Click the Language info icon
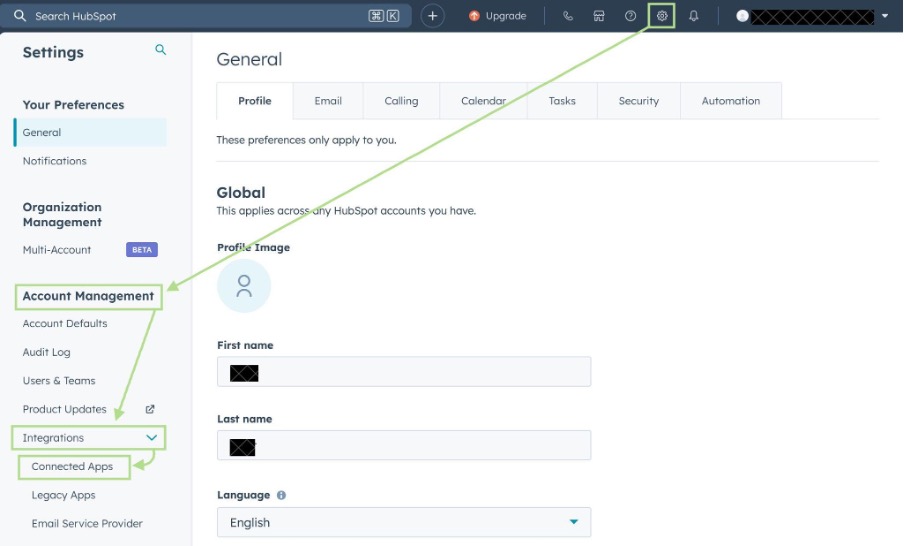 click(x=281, y=495)
